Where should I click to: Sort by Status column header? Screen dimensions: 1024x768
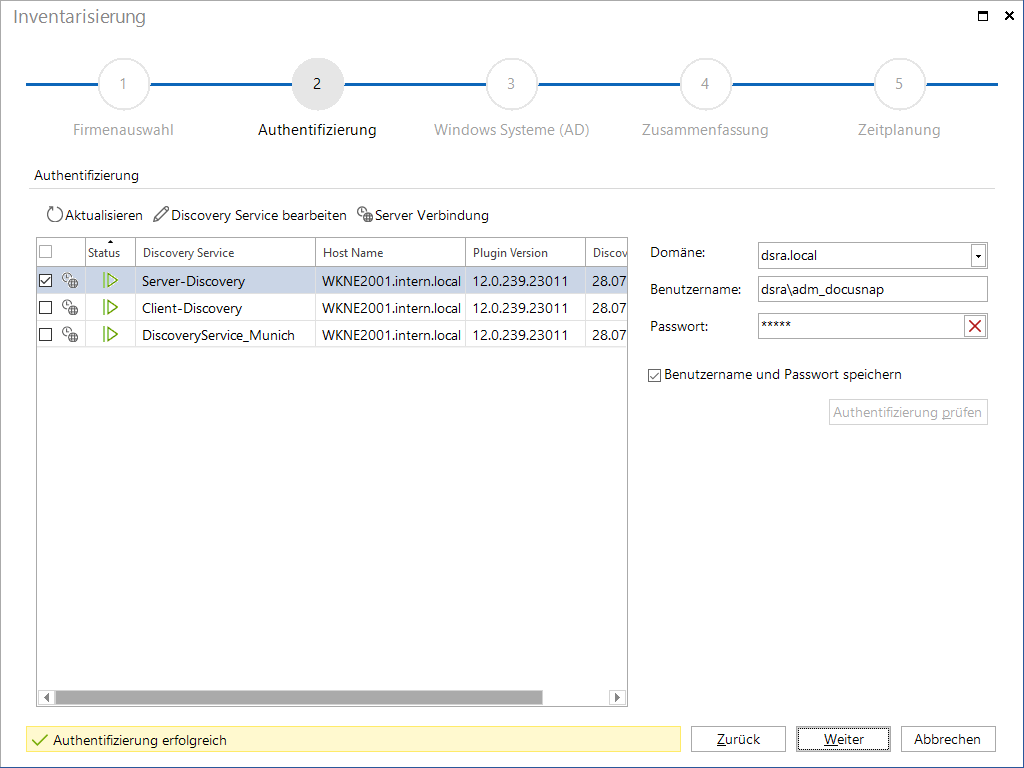click(x=110, y=253)
